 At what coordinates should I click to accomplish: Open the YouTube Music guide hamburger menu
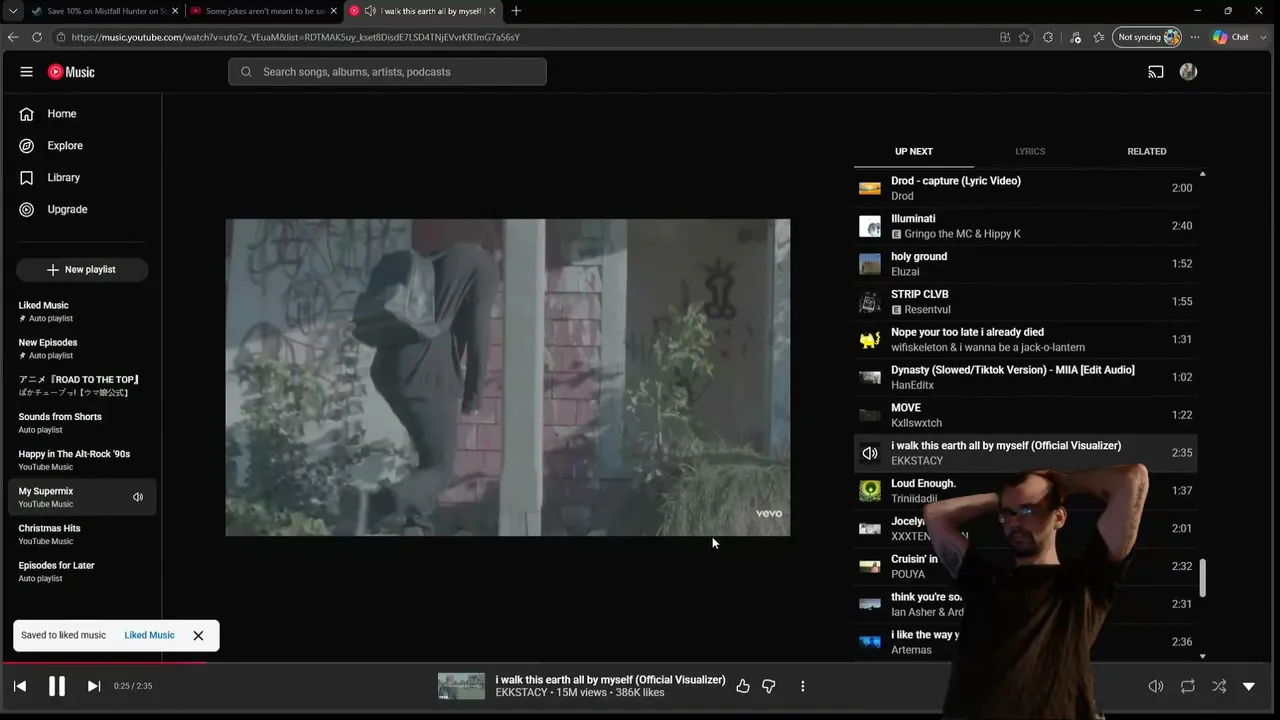[26, 72]
